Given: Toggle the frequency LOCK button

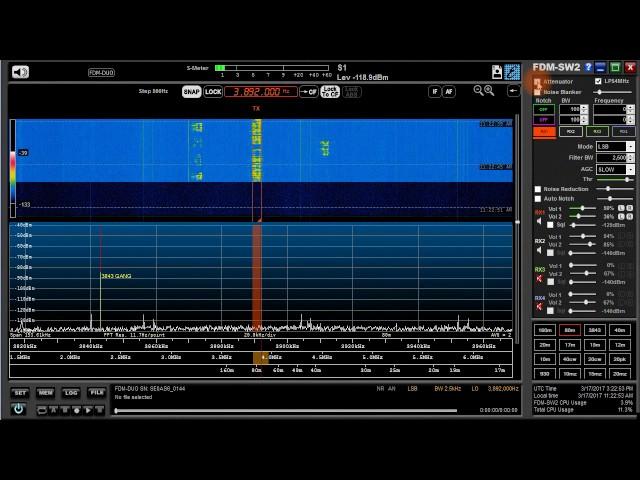Looking at the screenshot, I should coord(213,91).
